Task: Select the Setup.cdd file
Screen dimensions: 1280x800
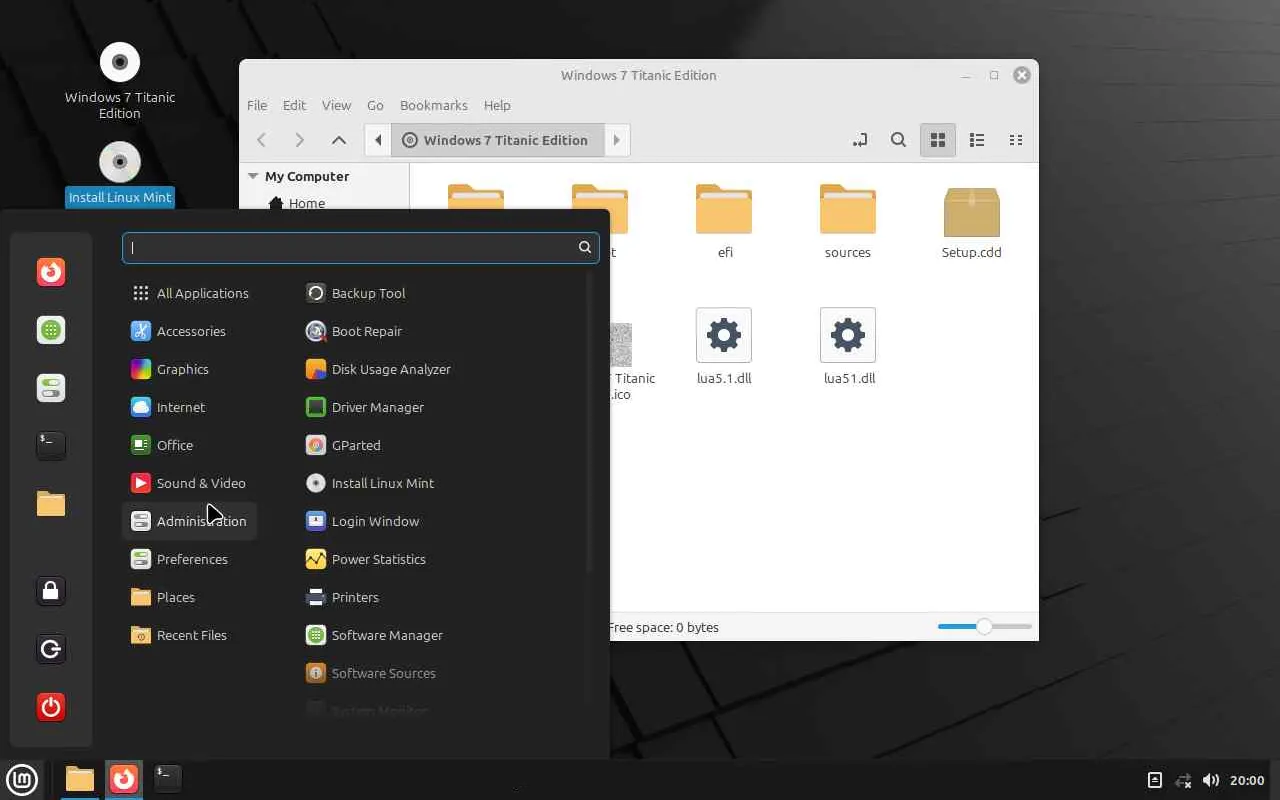Action: (972, 222)
